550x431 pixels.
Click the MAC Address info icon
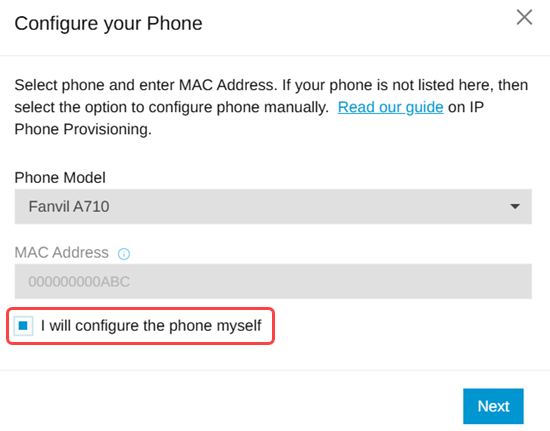[x=124, y=254]
